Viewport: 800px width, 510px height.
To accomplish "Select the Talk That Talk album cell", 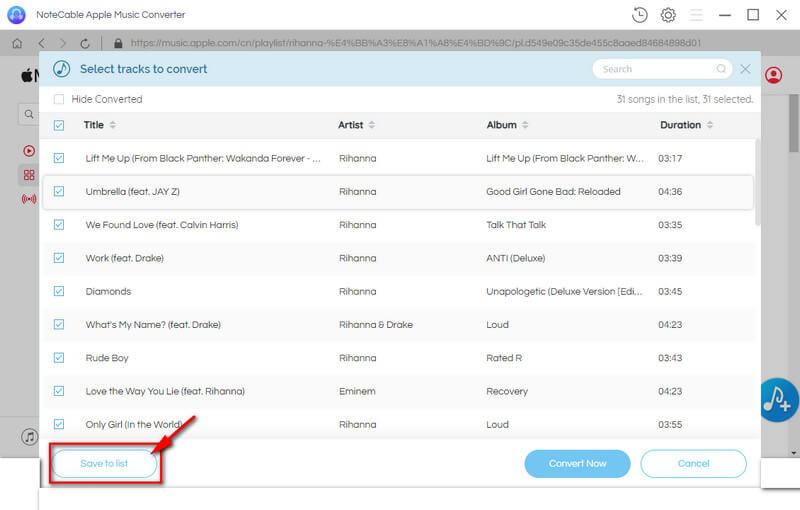I will [516, 225].
